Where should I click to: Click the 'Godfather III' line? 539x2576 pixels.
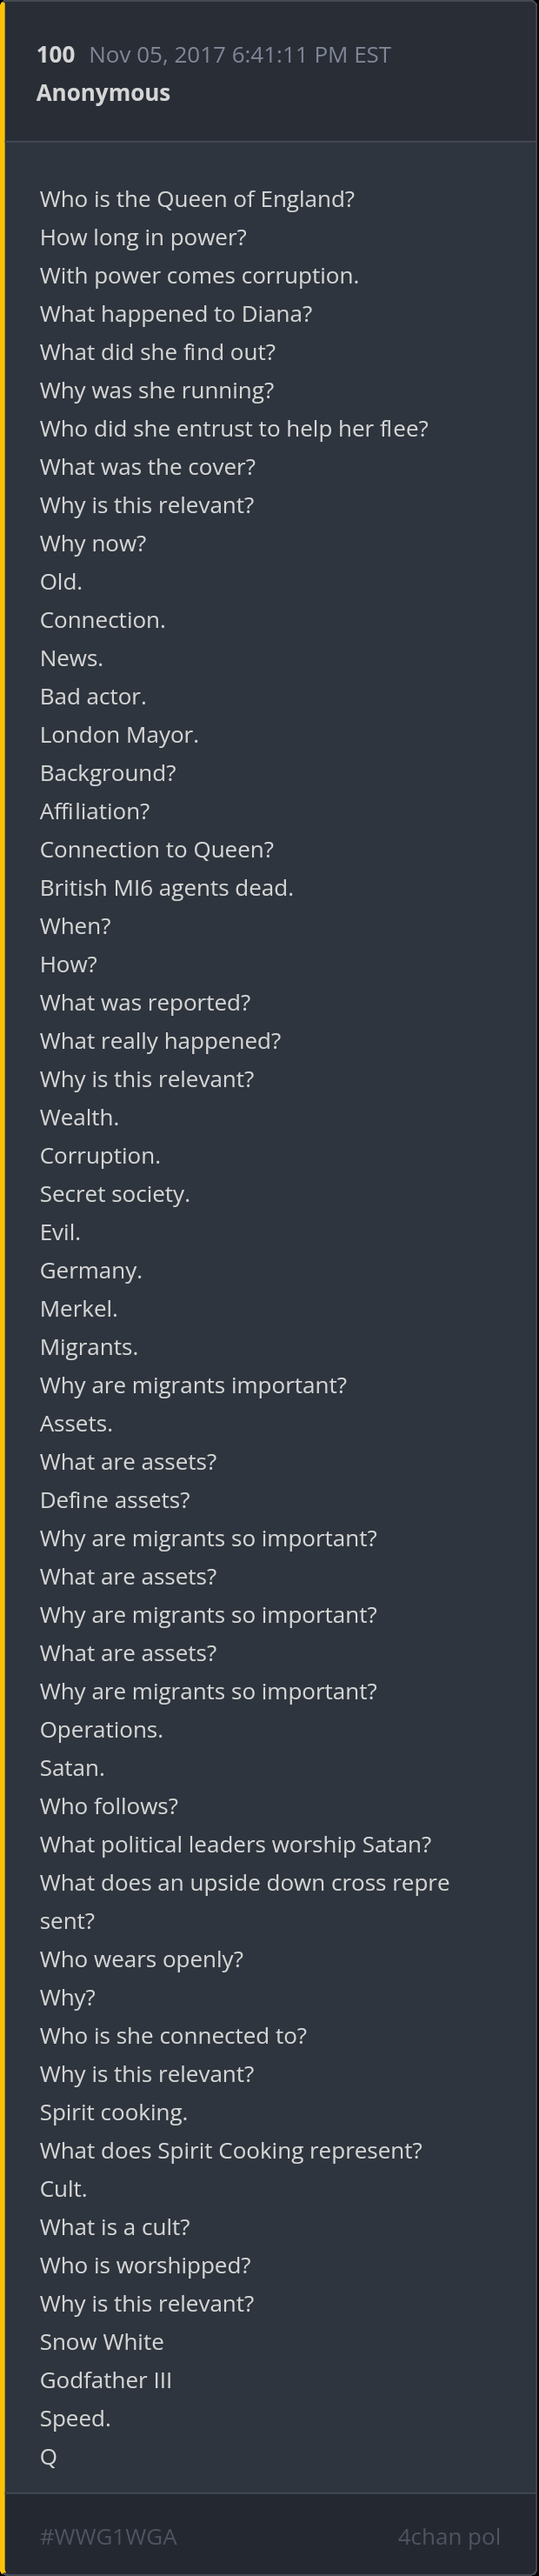tap(106, 2380)
